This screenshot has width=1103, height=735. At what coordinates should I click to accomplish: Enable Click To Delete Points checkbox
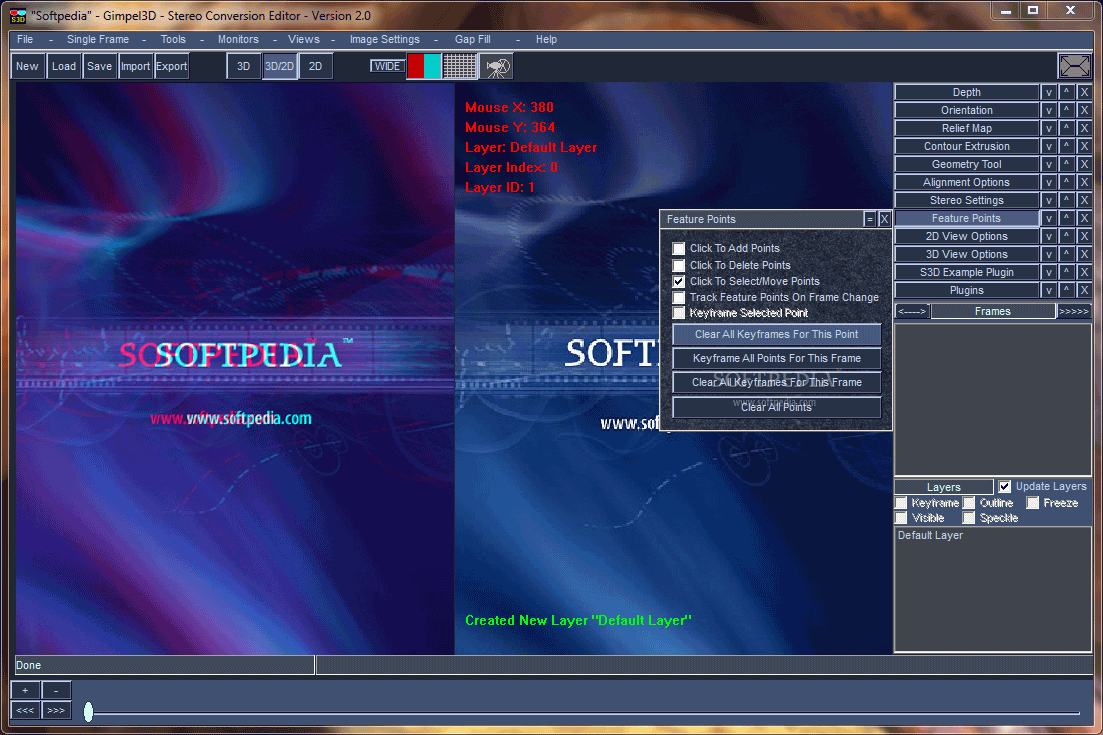pyautogui.click(x=679, y=265)
